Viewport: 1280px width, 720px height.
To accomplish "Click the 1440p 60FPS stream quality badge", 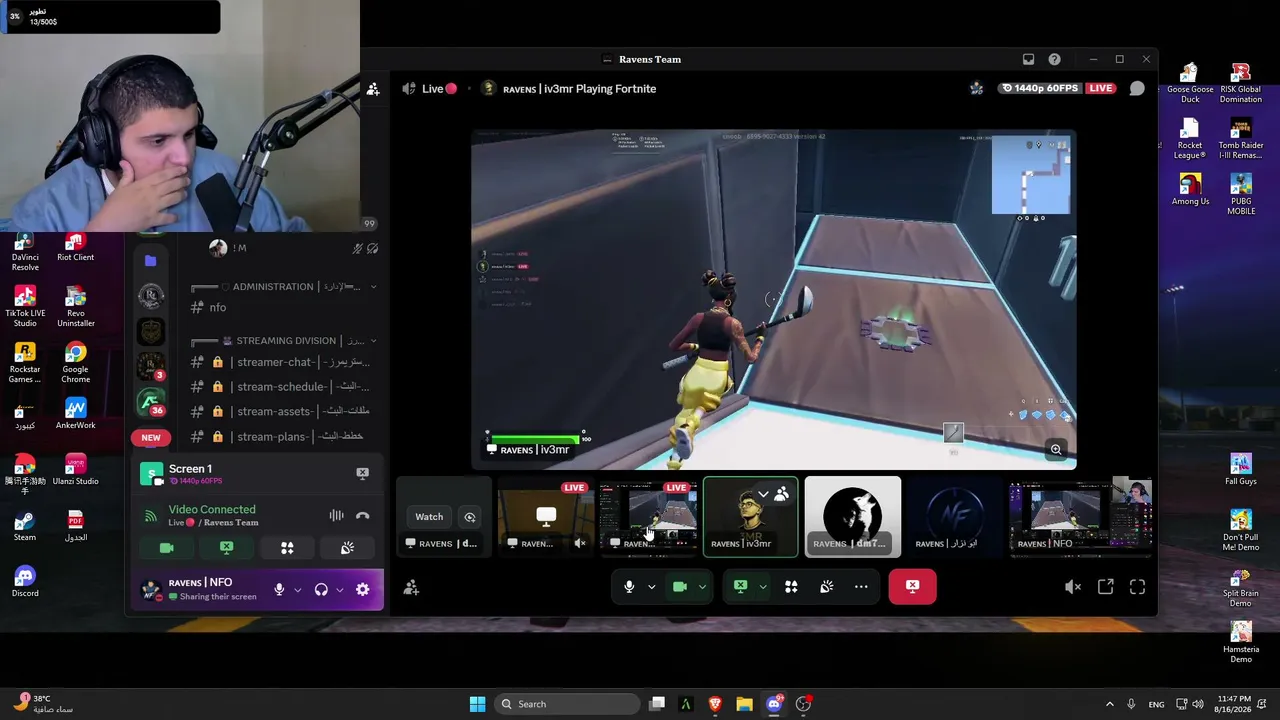I will [1040, 88].
